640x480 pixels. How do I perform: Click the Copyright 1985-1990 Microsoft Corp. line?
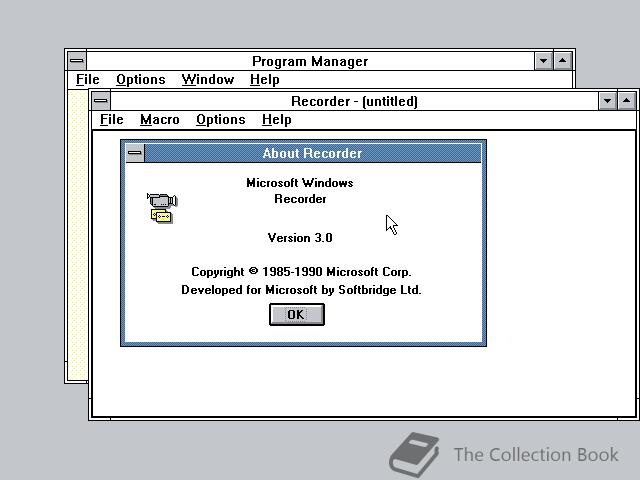point(301,272)
